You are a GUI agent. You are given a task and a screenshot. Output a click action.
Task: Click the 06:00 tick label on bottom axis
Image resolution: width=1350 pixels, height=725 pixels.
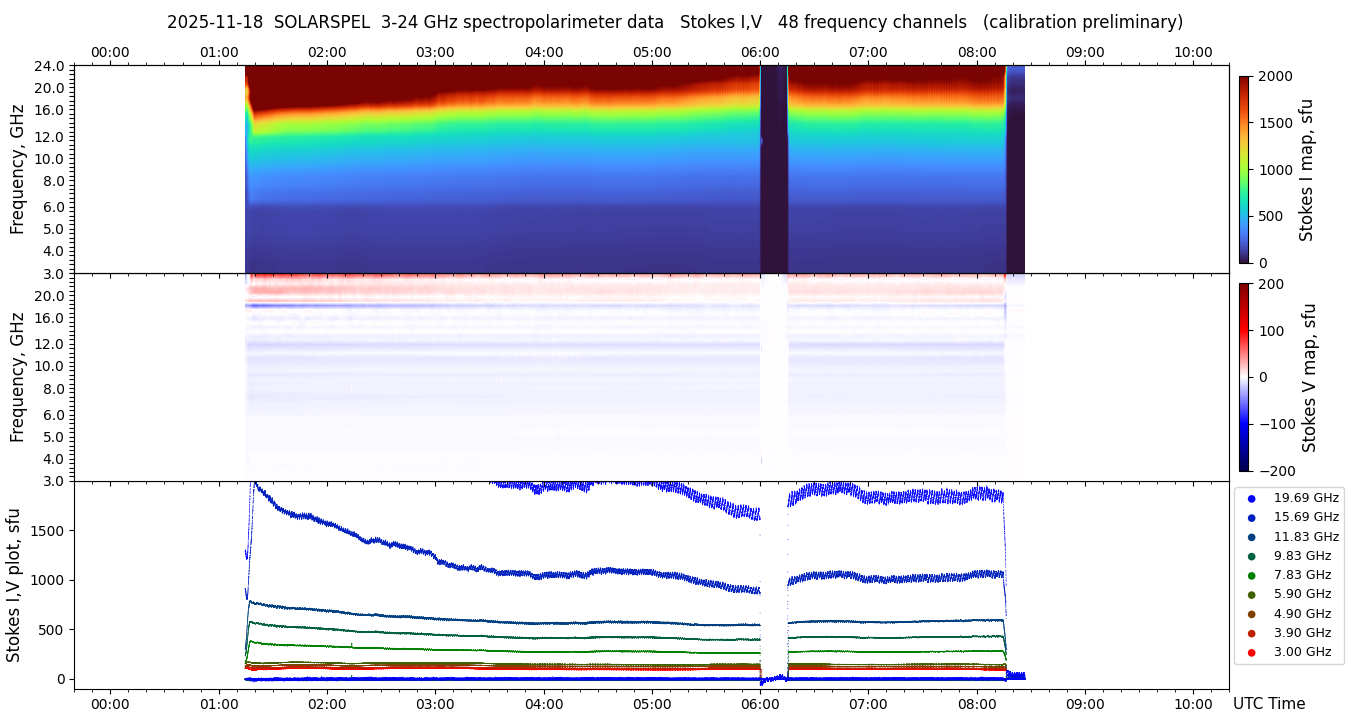pyautogui.click(x=760, y=703)
